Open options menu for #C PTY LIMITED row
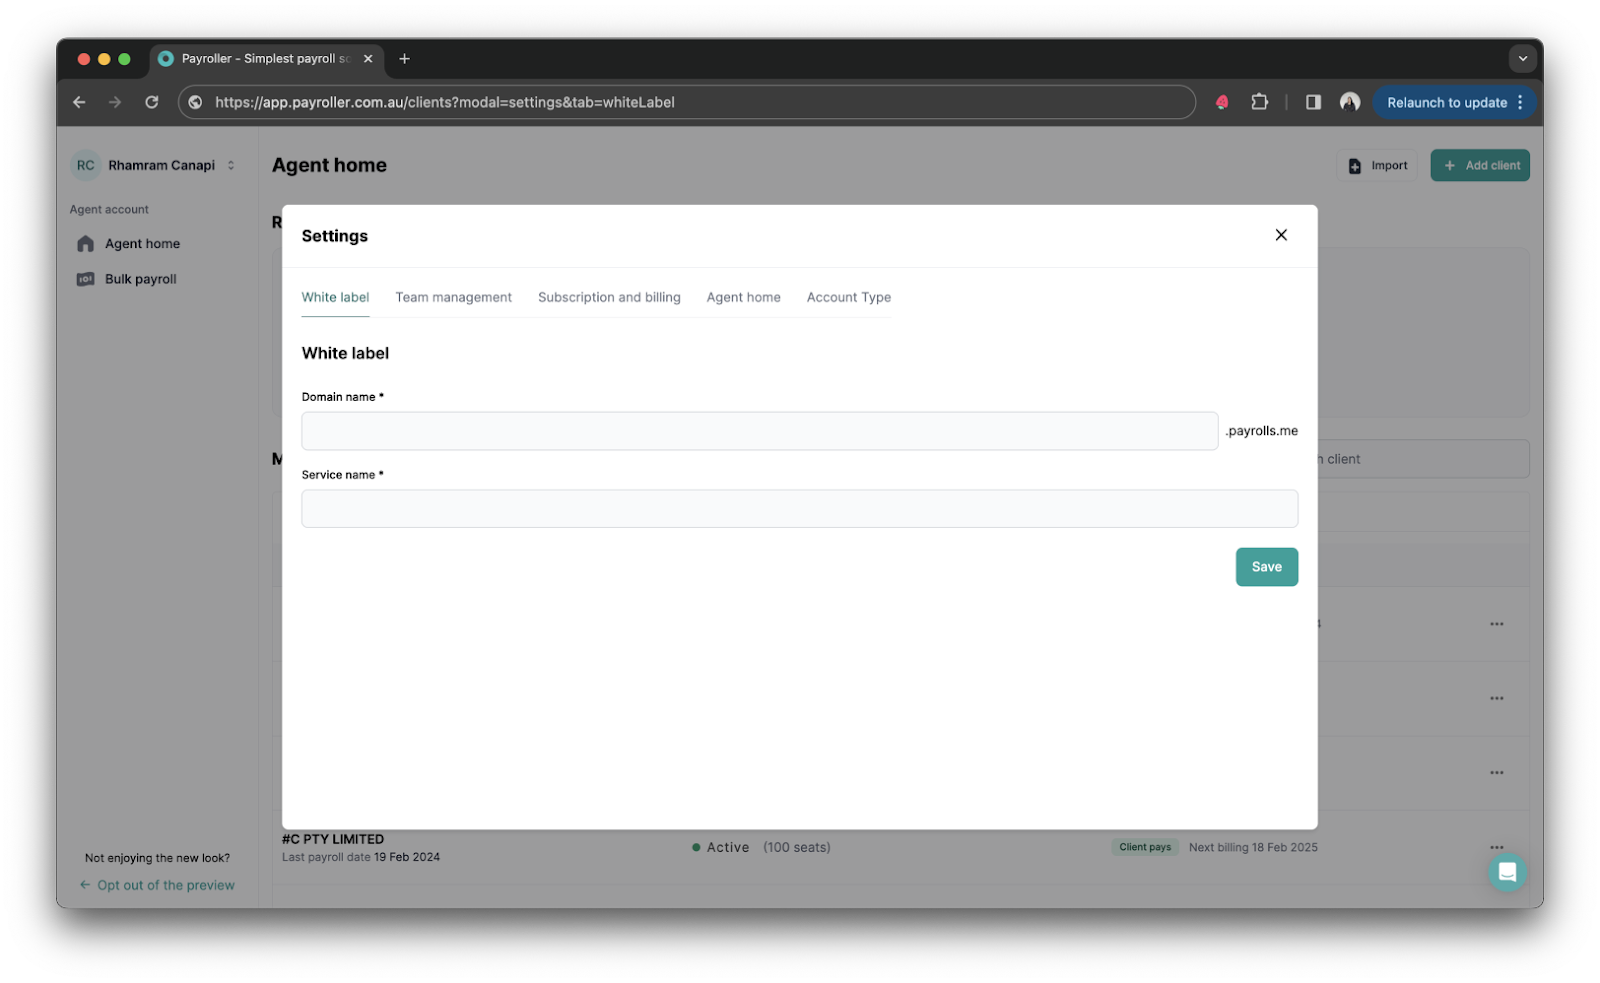 [x=1496, y=847]
